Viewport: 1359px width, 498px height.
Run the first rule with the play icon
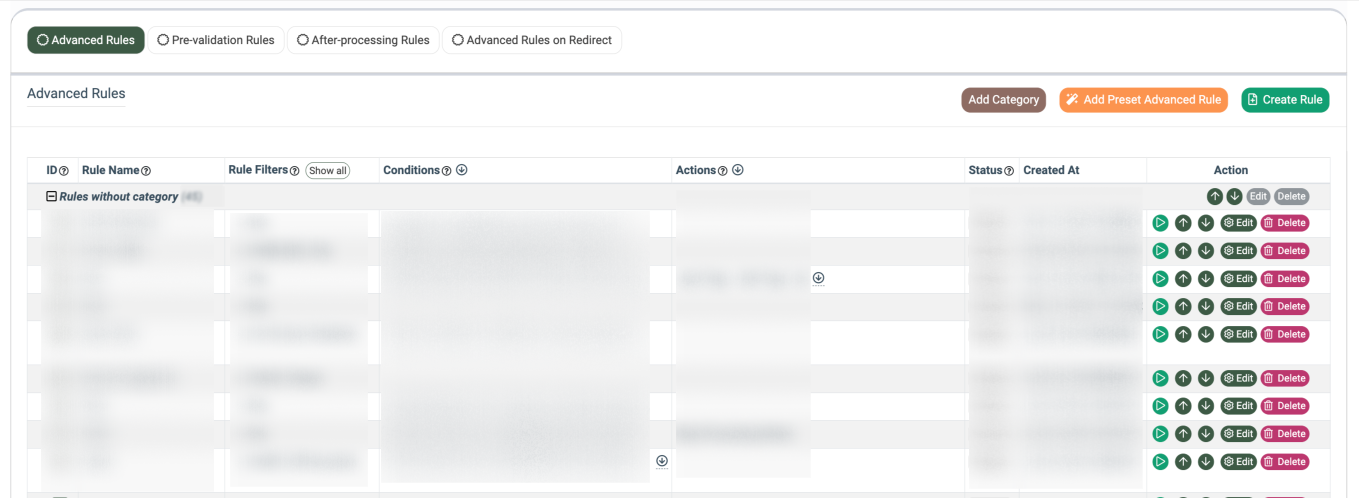(x=1160, y=223)
